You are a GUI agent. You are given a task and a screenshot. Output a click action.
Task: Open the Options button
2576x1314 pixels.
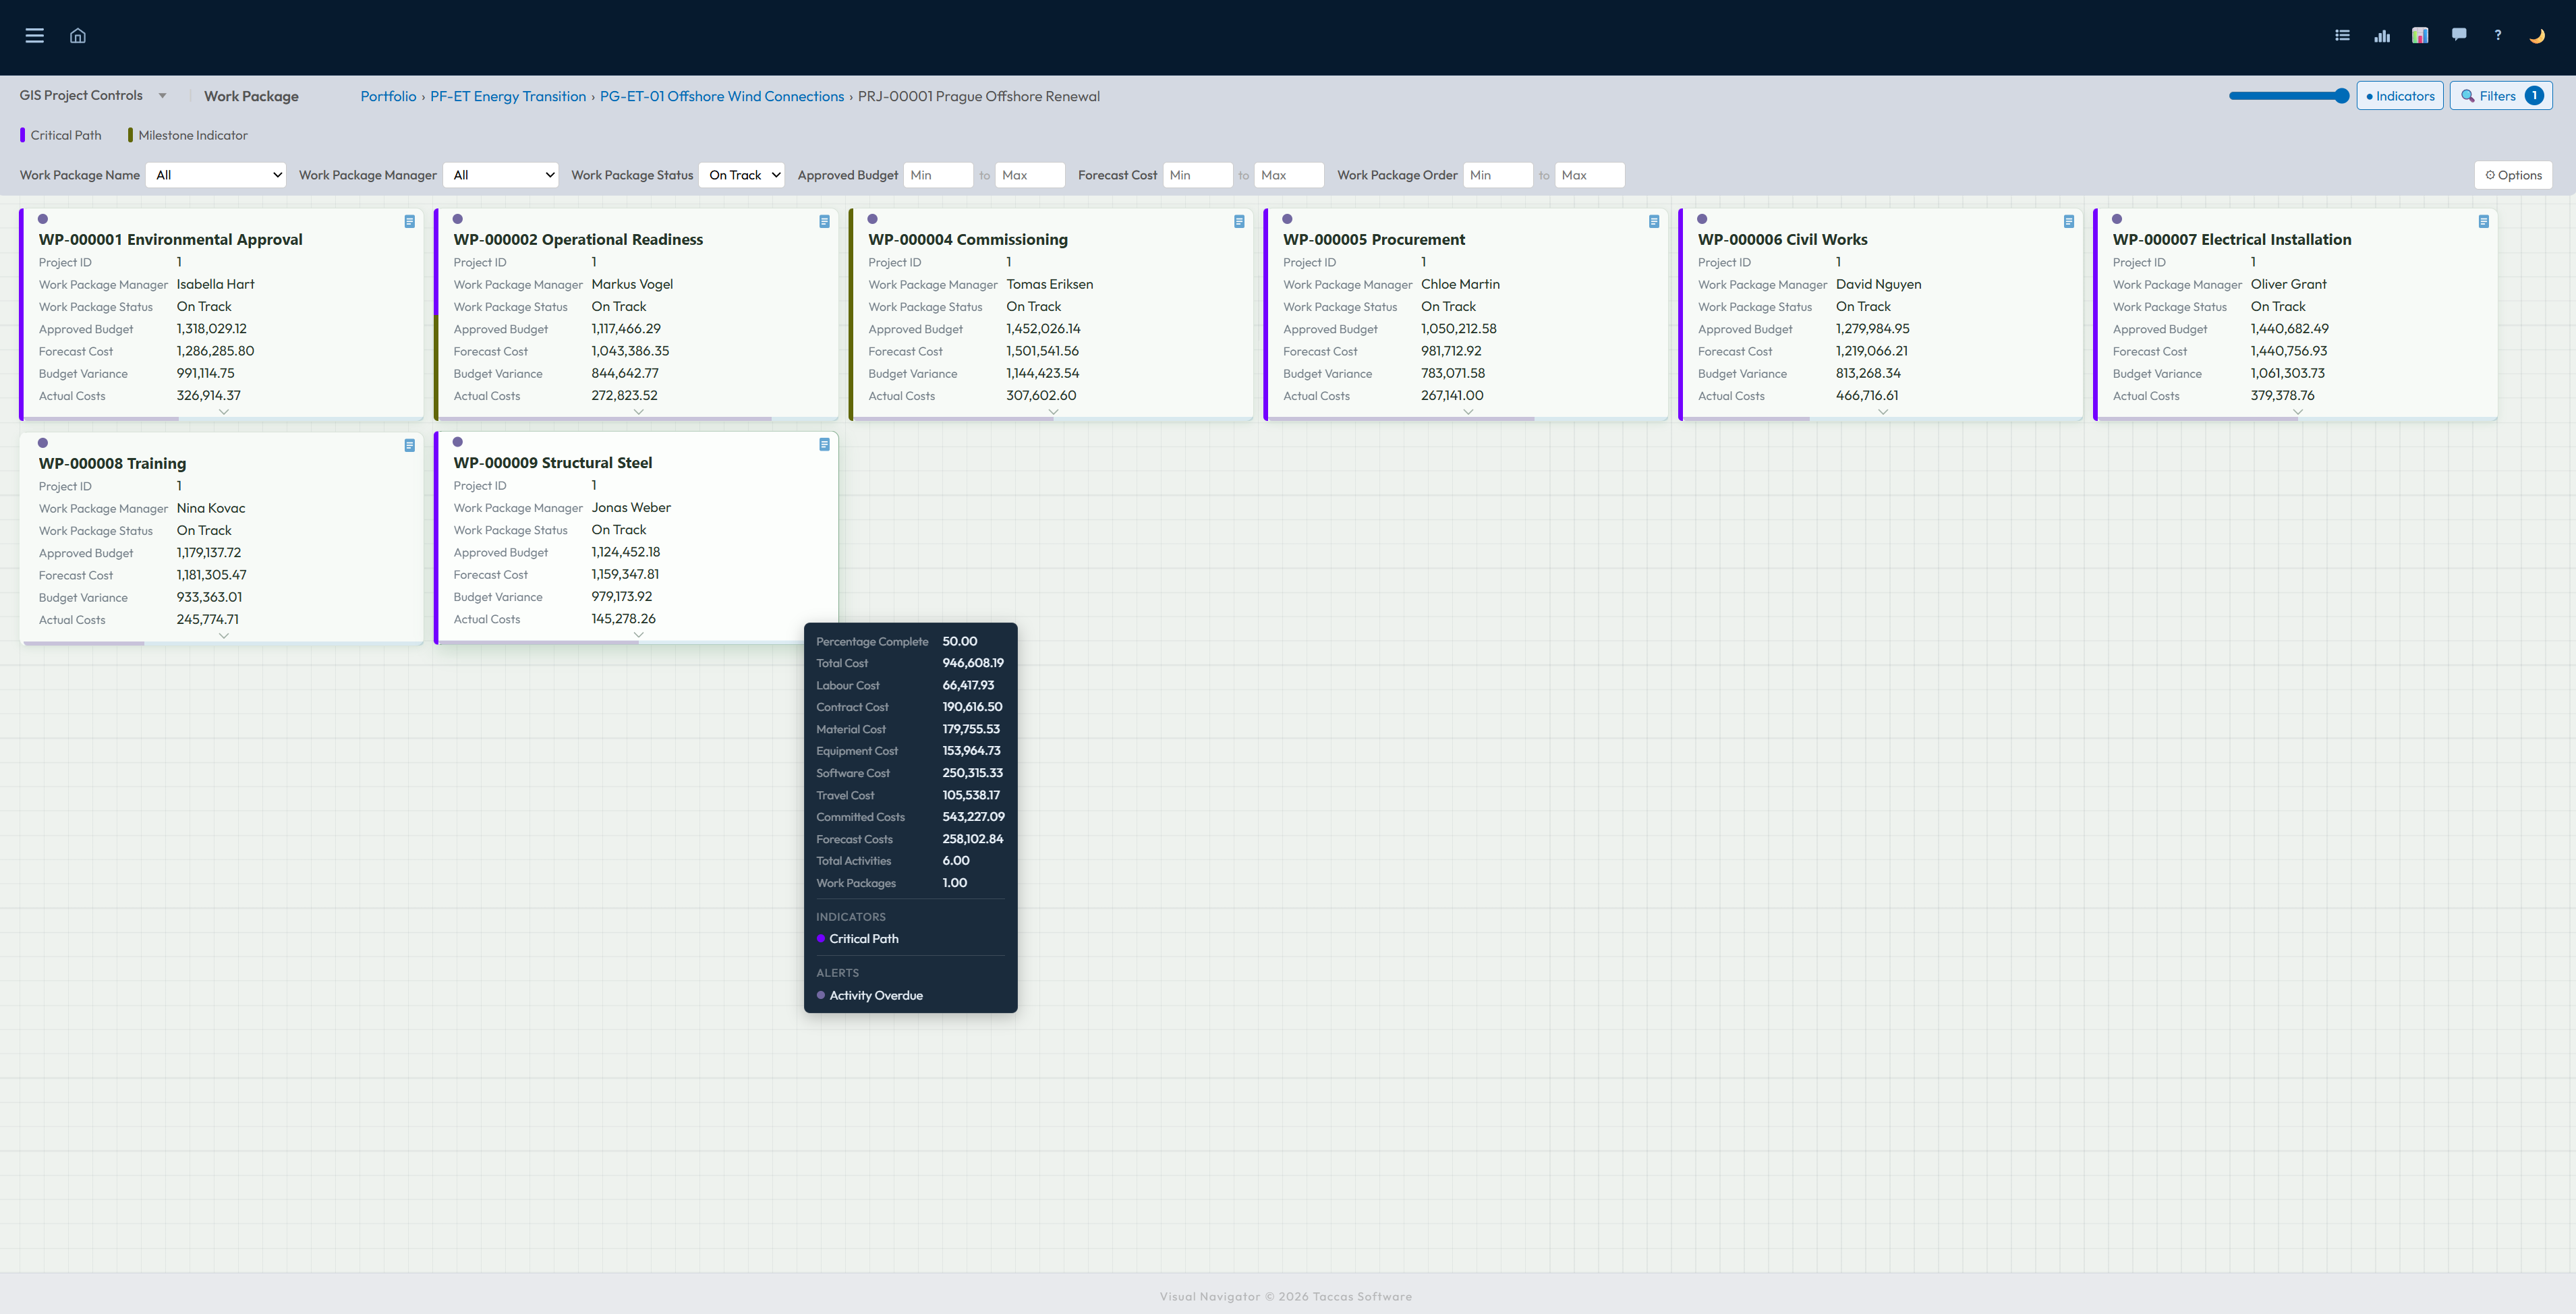pos(2513,175)
